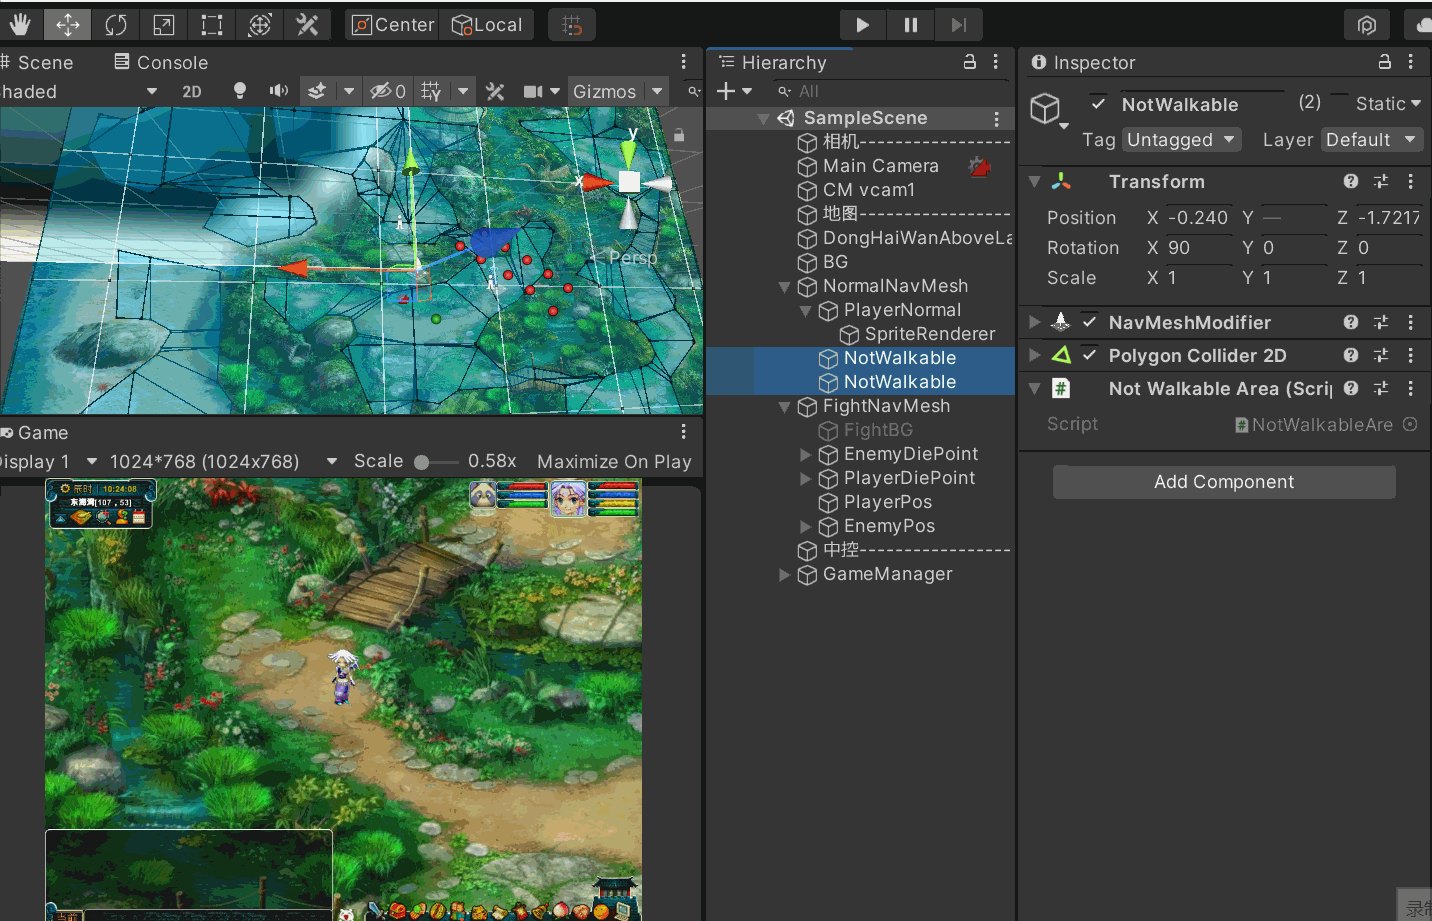Select the Move tool
The width and height of the screenshot is (1432, 921).
[x=68, y=24]
